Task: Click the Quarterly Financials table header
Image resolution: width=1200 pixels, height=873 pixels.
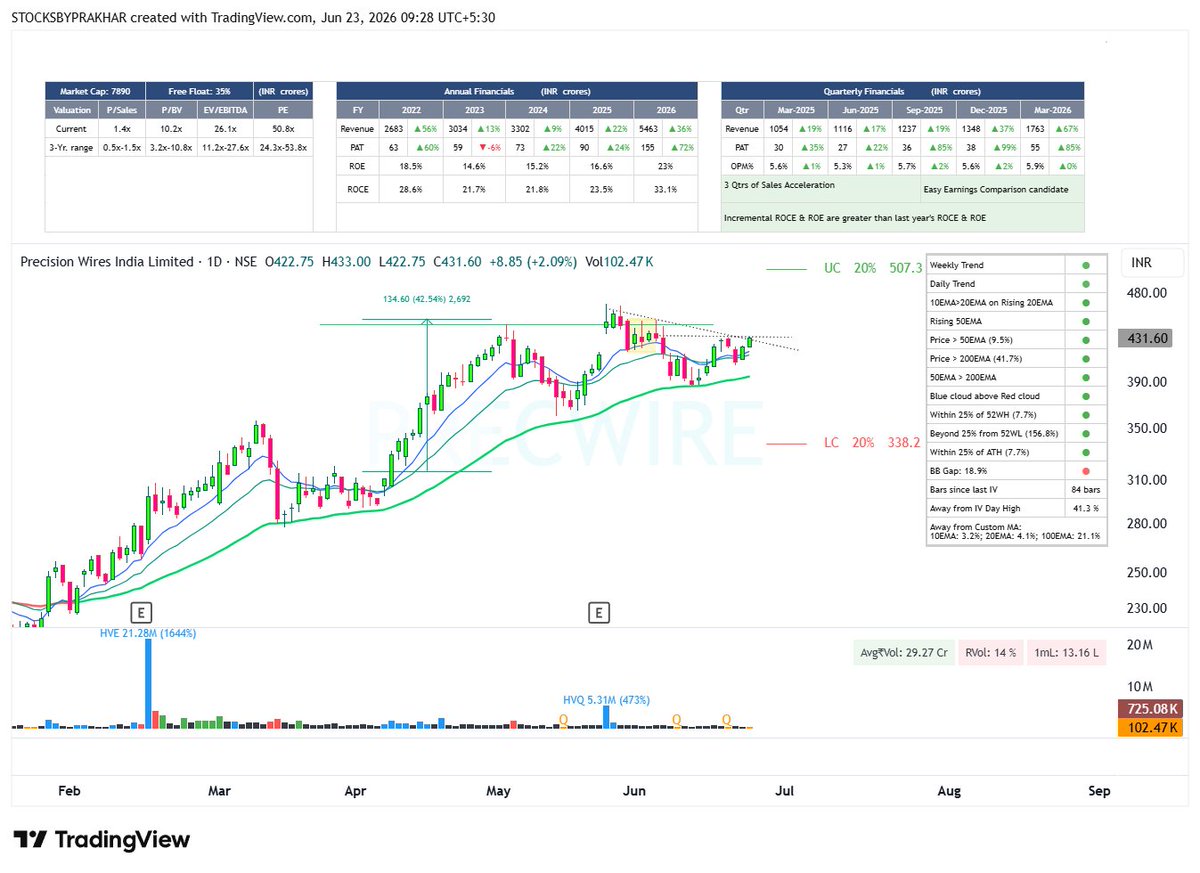Action: tap(902, 91)
